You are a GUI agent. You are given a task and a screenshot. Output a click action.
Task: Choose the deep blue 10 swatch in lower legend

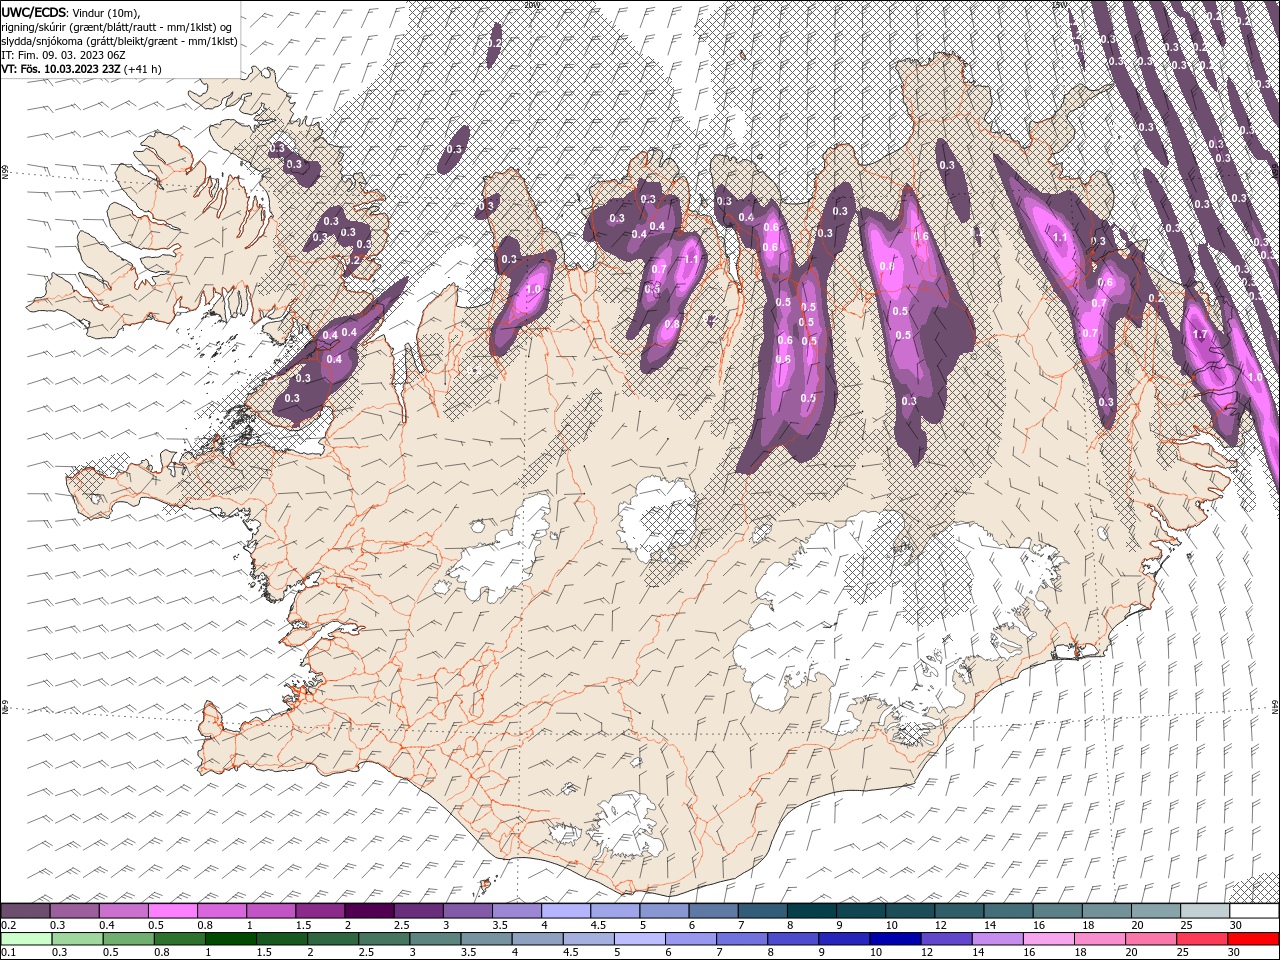tap(896, 939)
